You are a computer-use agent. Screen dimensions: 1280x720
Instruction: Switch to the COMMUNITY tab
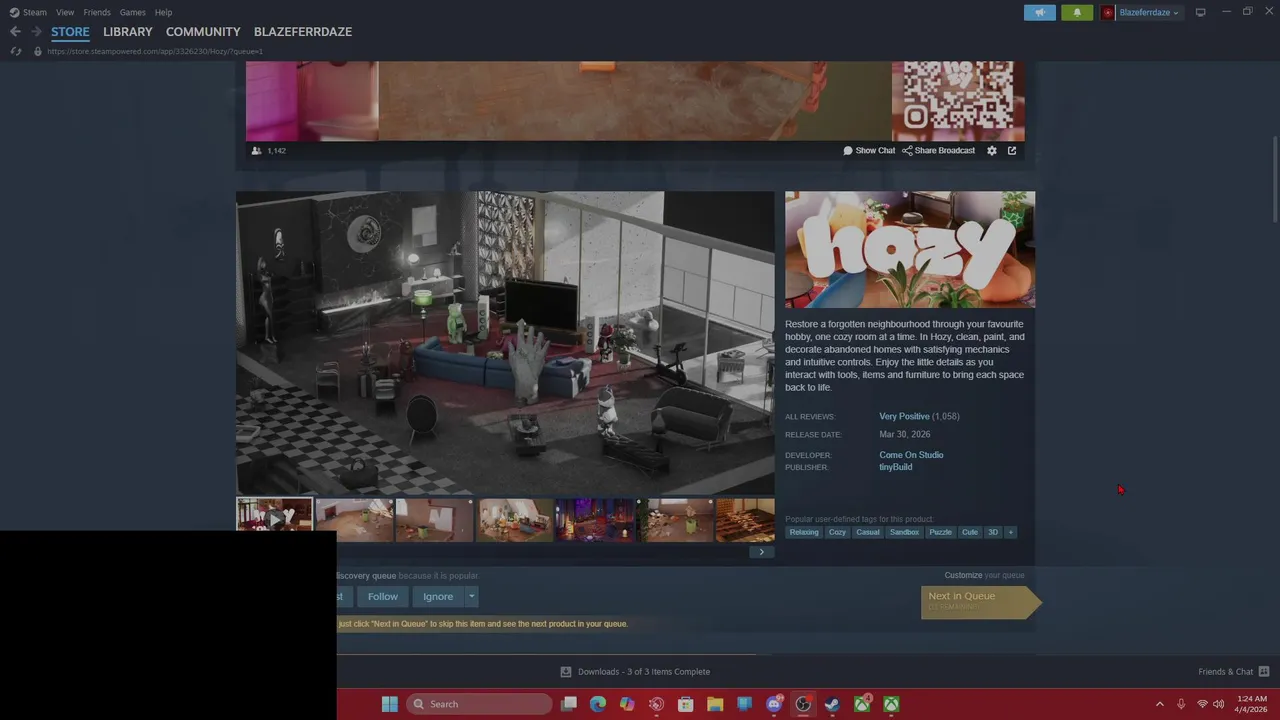click(x=203, y=32)
